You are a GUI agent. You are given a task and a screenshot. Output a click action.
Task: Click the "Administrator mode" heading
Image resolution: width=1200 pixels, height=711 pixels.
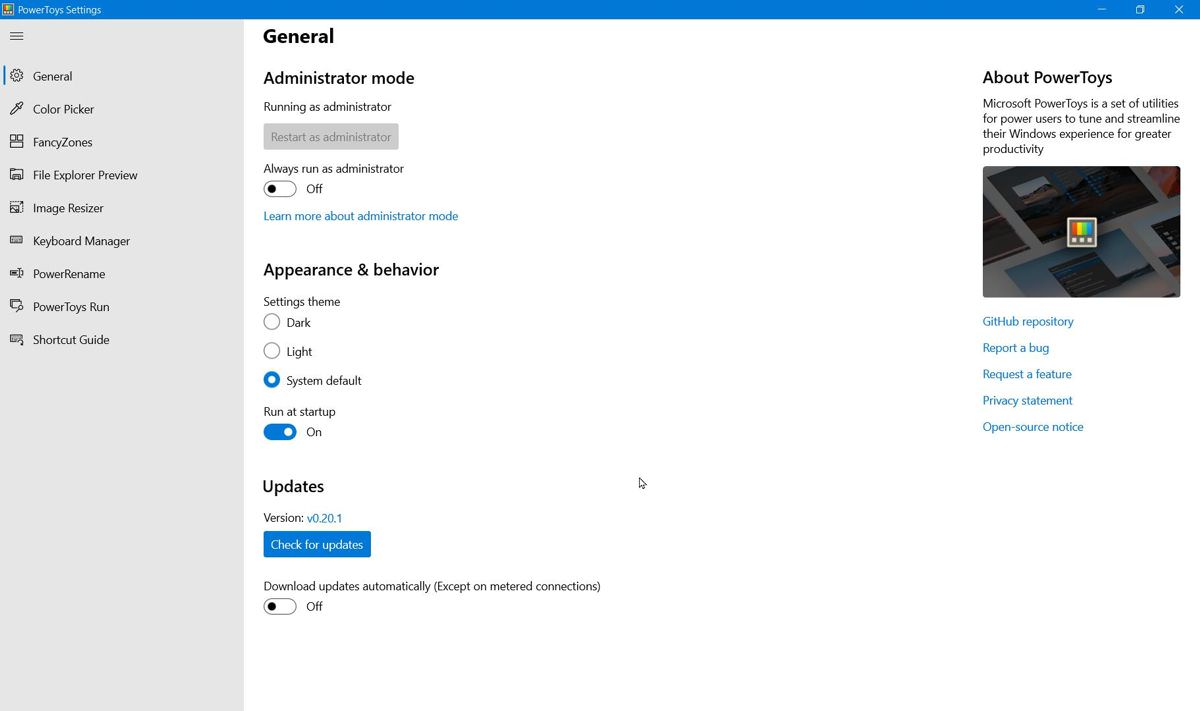(x=339, y=78)
